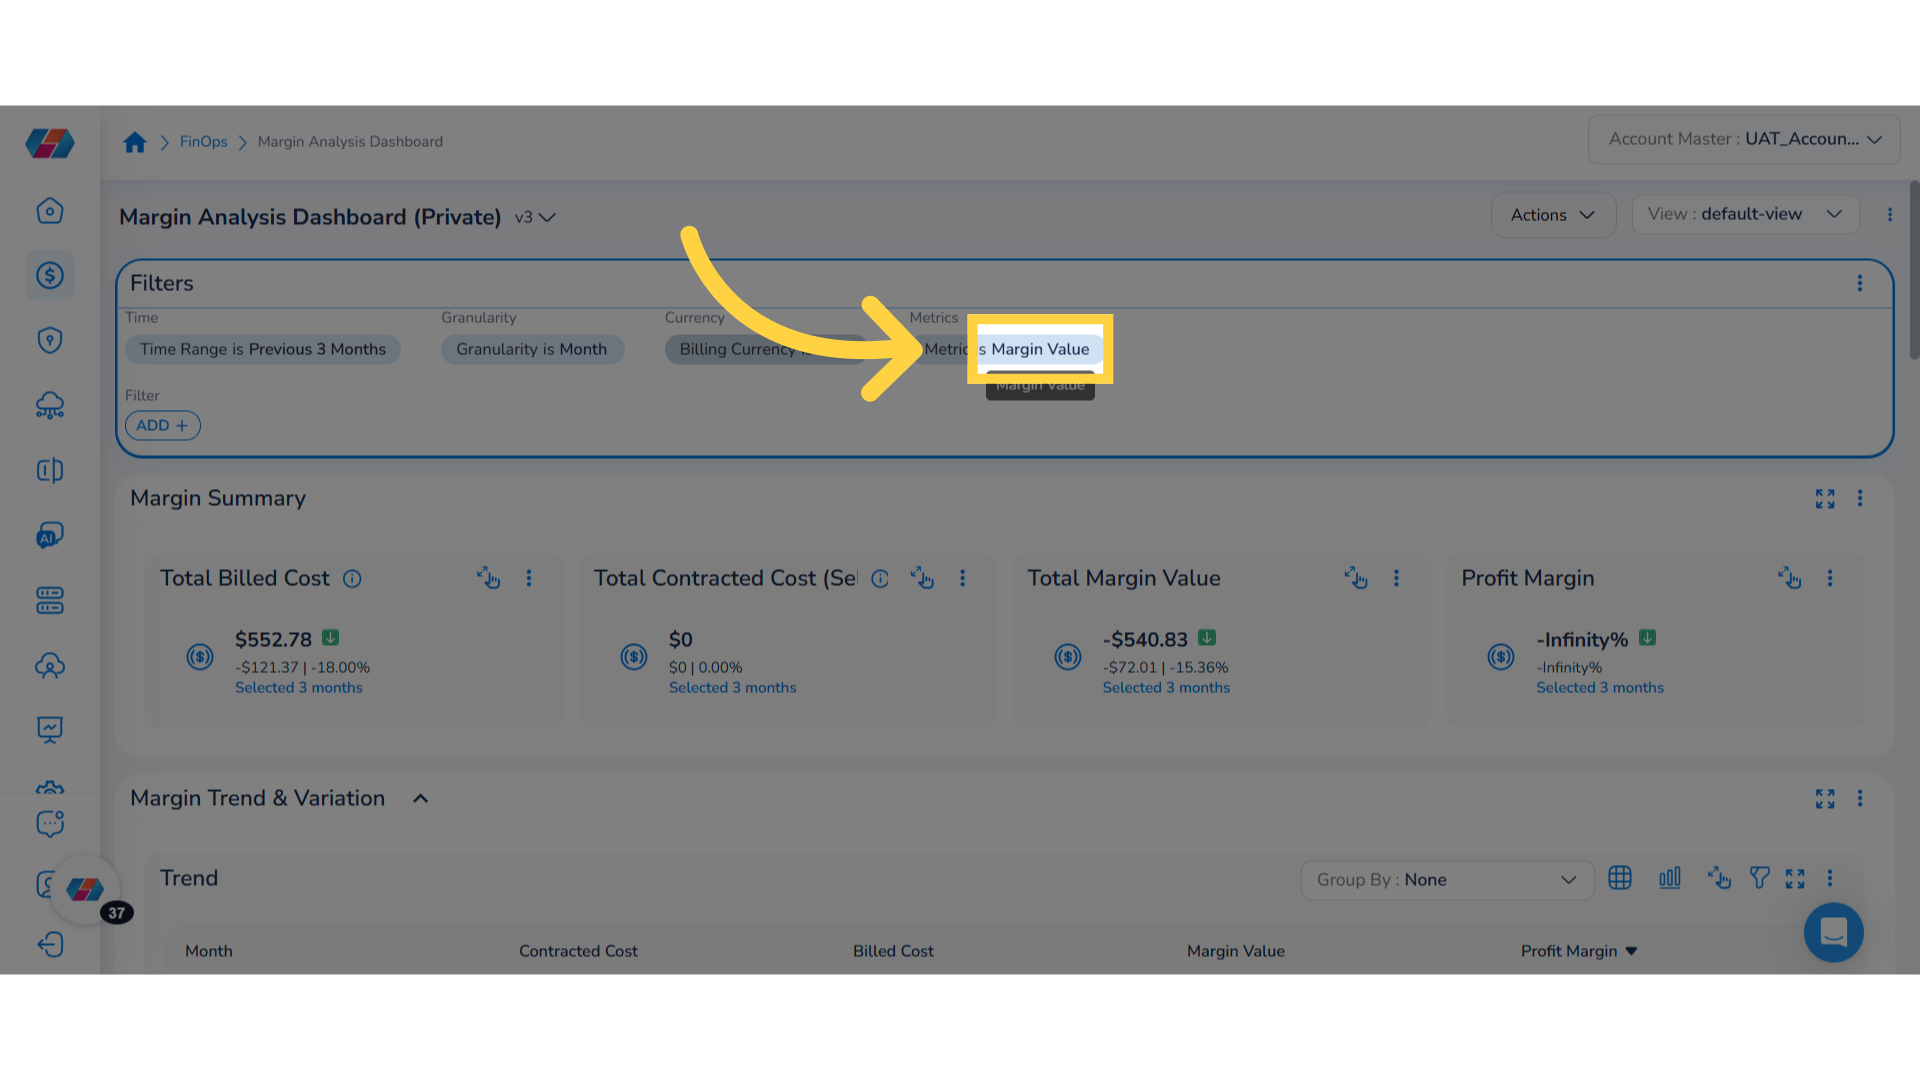
Task: Click Trend drill-down hand icon
Action: coord(1719,878)
